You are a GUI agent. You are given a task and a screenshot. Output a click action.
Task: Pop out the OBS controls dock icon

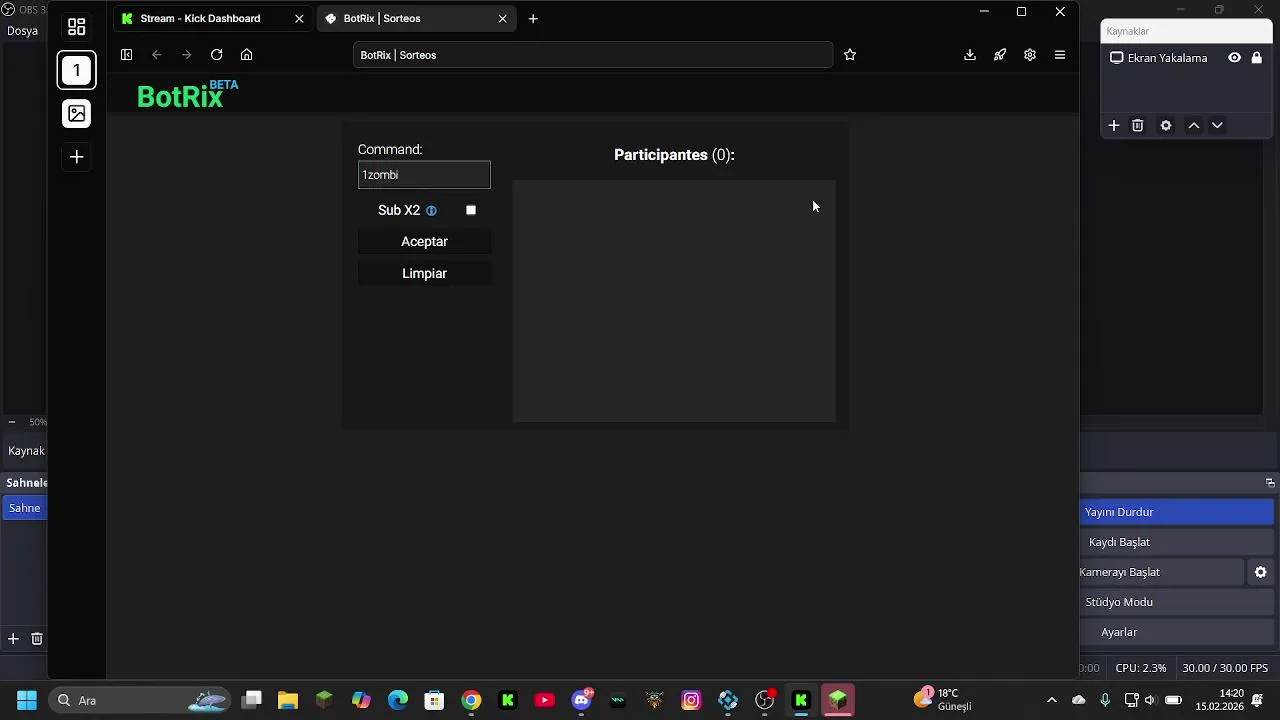coord(1270,483)
